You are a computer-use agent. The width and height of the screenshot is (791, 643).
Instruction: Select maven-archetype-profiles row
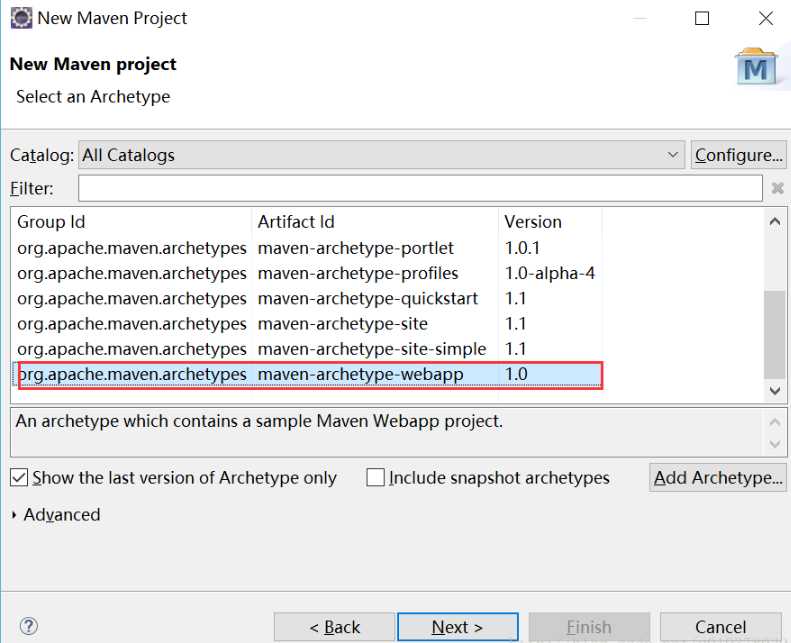click(307, 273)
